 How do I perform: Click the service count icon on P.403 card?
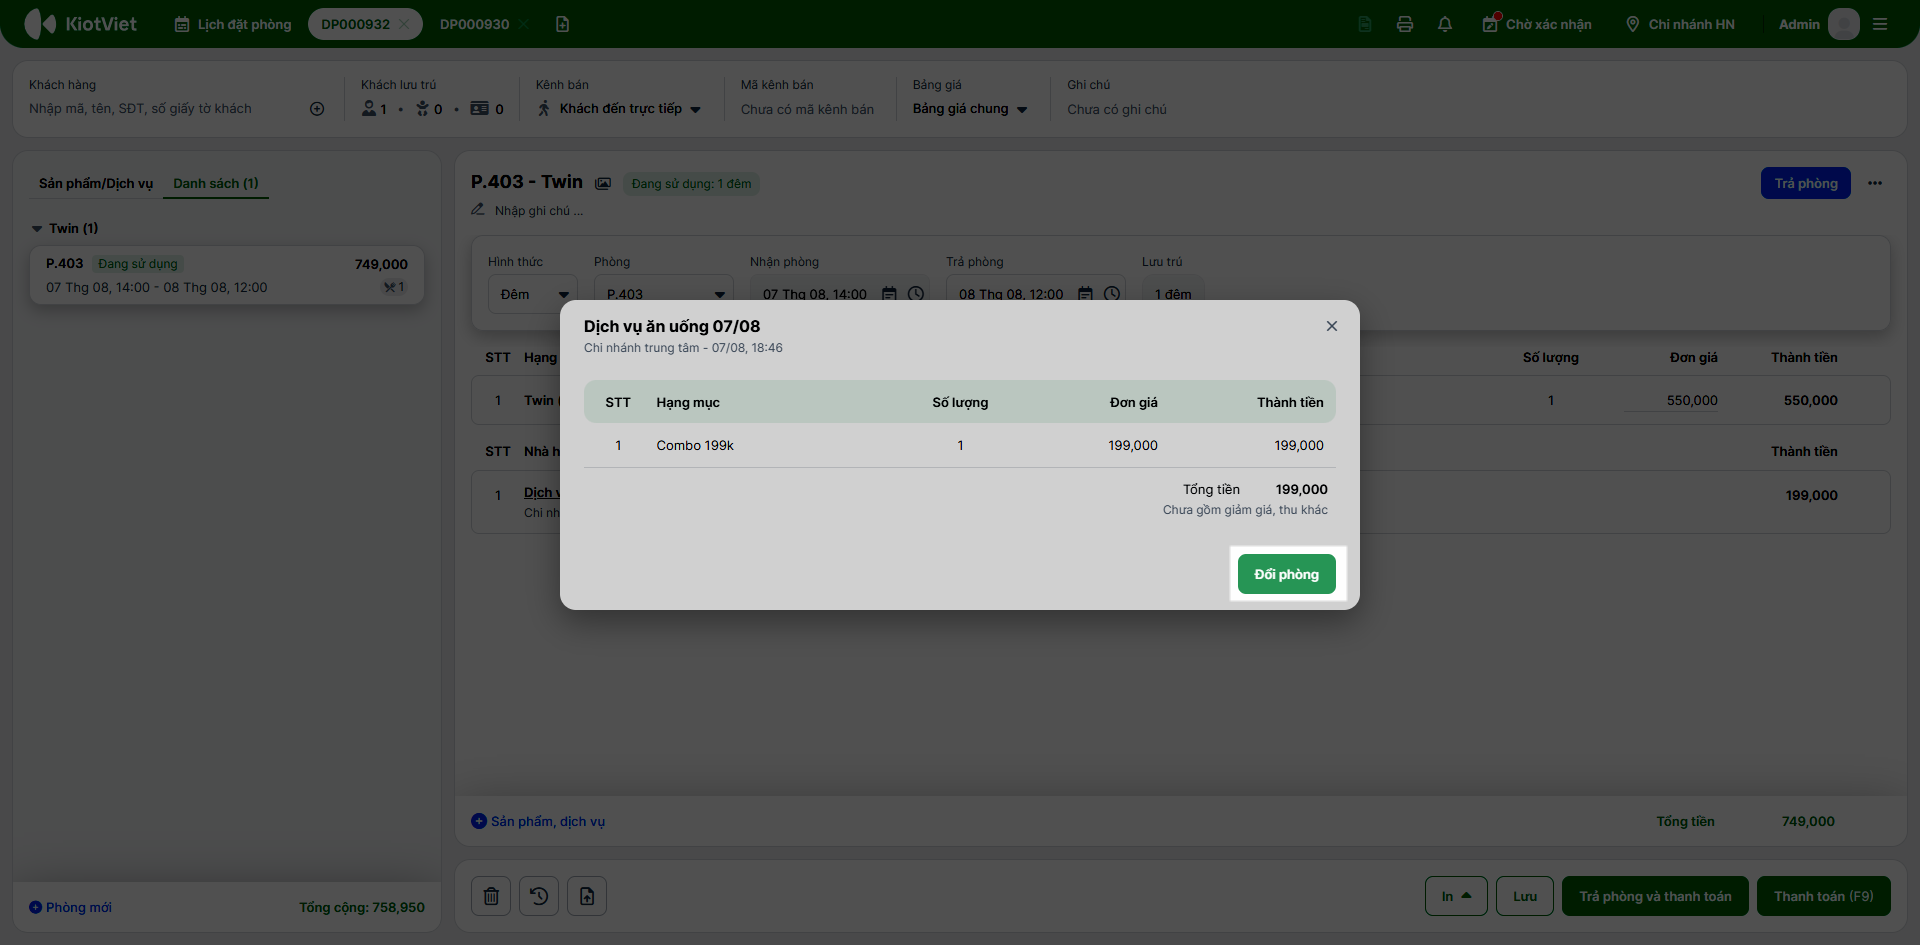coord(394,287)
